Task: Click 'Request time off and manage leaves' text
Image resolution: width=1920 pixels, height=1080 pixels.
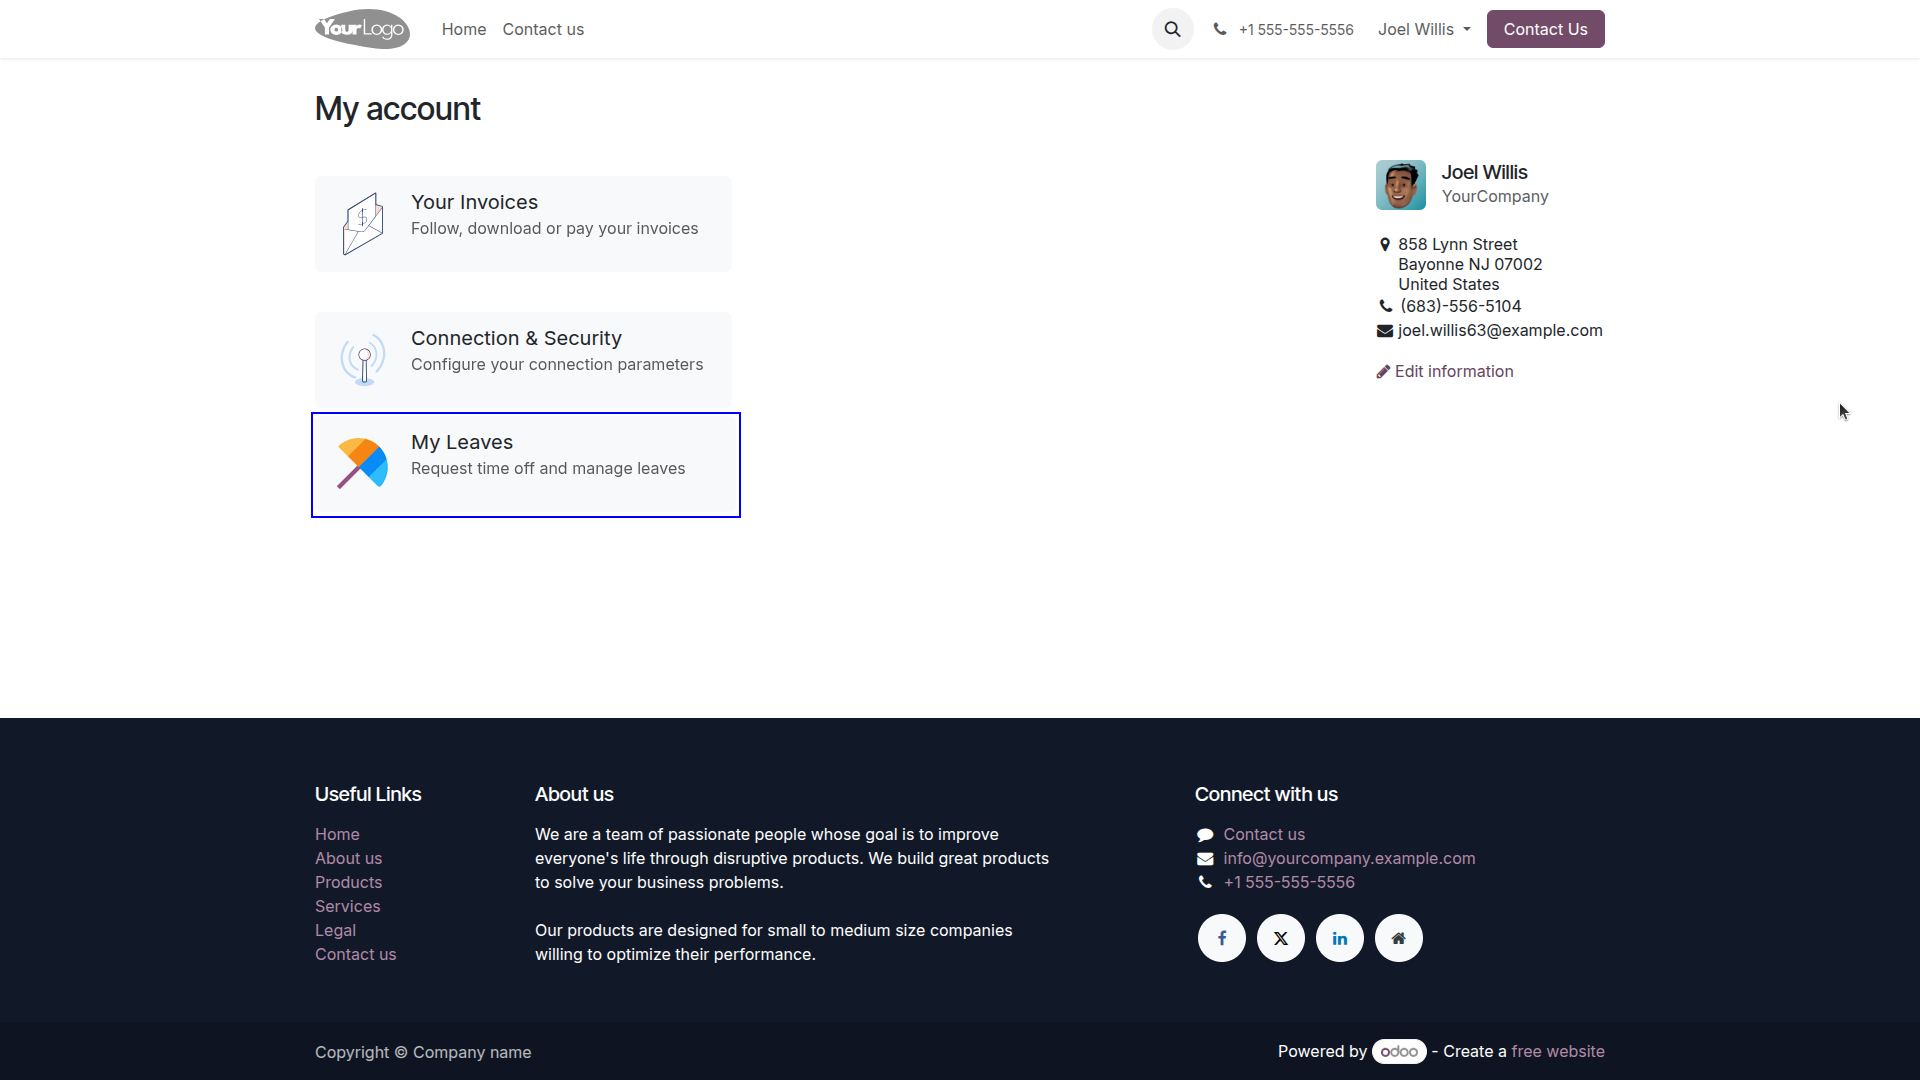Action: pyautogui.click(x=548, y=468)
